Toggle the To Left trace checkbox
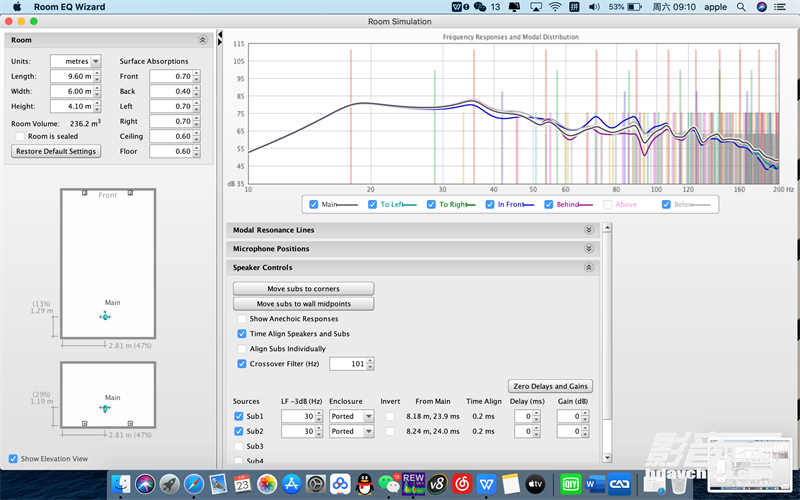Viewport: 800px width, 500px height. pos(372,204)
